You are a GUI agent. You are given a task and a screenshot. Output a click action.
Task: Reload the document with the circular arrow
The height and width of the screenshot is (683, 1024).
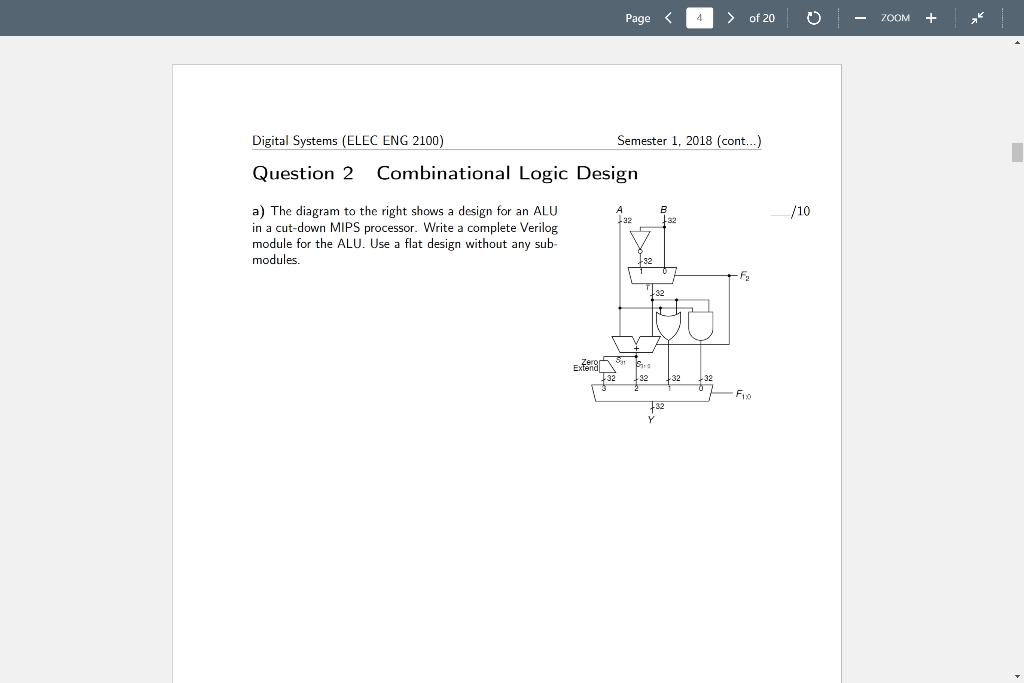812,17
